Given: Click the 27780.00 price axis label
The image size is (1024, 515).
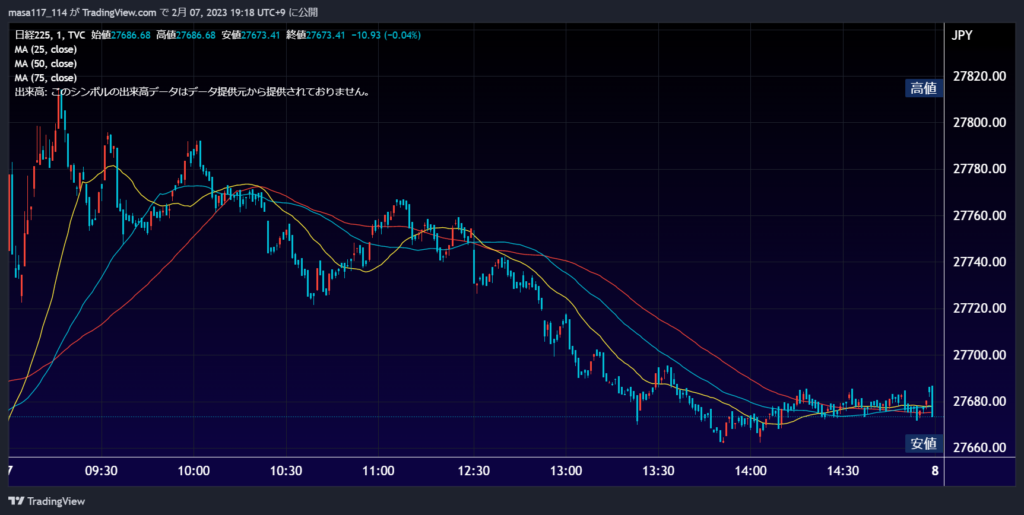Looking at the screenshot, I should click(980, 169).
